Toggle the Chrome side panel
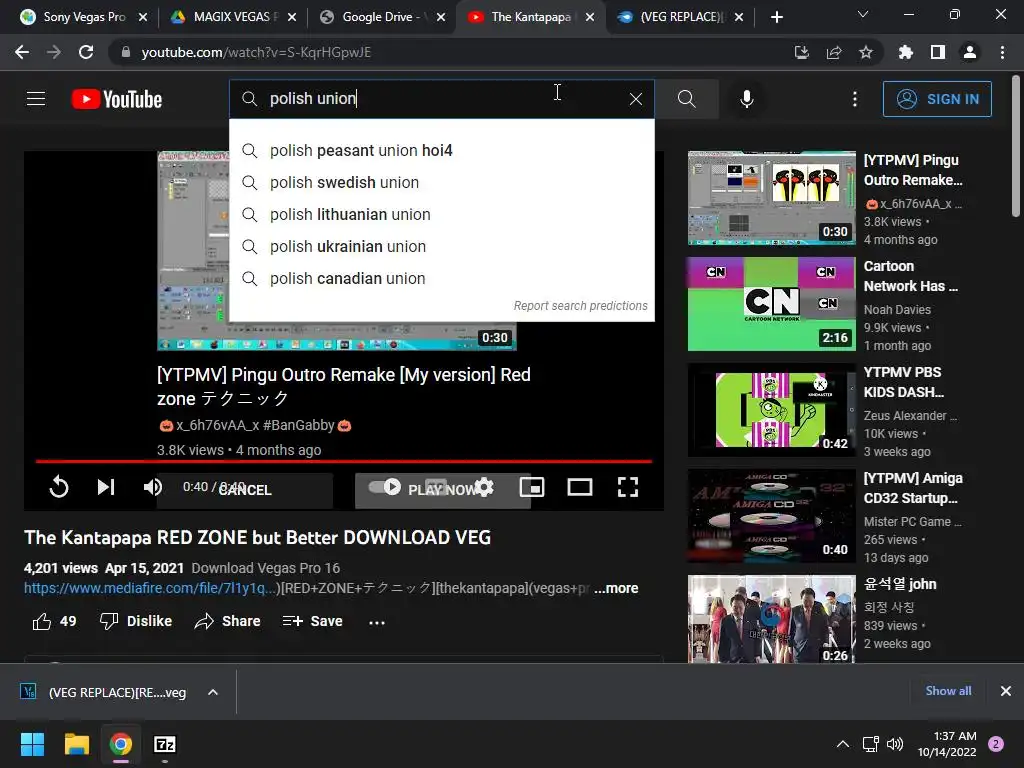1024x768 pixels. pyautogui.click(x=938, y=52)
